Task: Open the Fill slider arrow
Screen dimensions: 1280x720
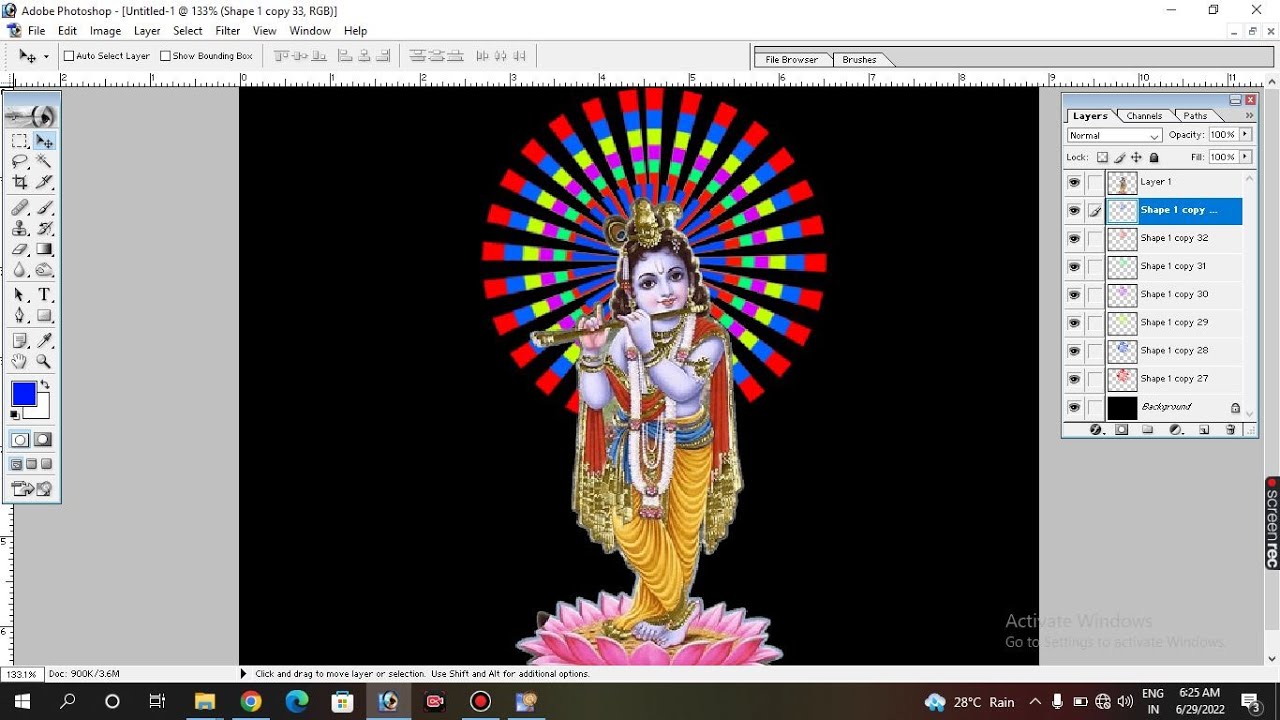Action: click(1246, 157)
